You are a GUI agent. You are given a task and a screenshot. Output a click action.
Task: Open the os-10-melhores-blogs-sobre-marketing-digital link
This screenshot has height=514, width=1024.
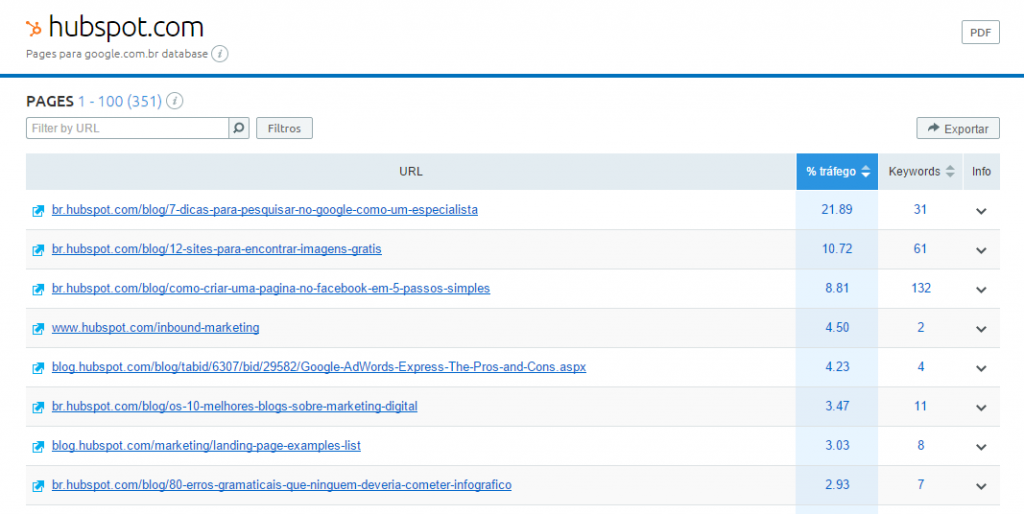(234, 407)
